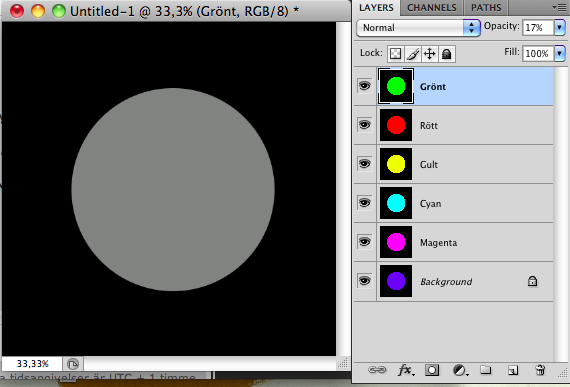Viewport: 570px width, 387px height.
Task: Click the zoom percentage field
Action: pos(32,364)
